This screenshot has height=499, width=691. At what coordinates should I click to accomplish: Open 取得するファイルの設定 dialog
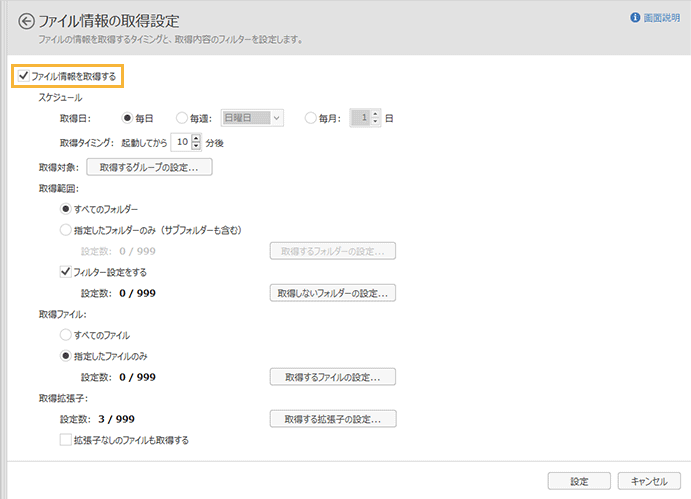pos(333,377)
